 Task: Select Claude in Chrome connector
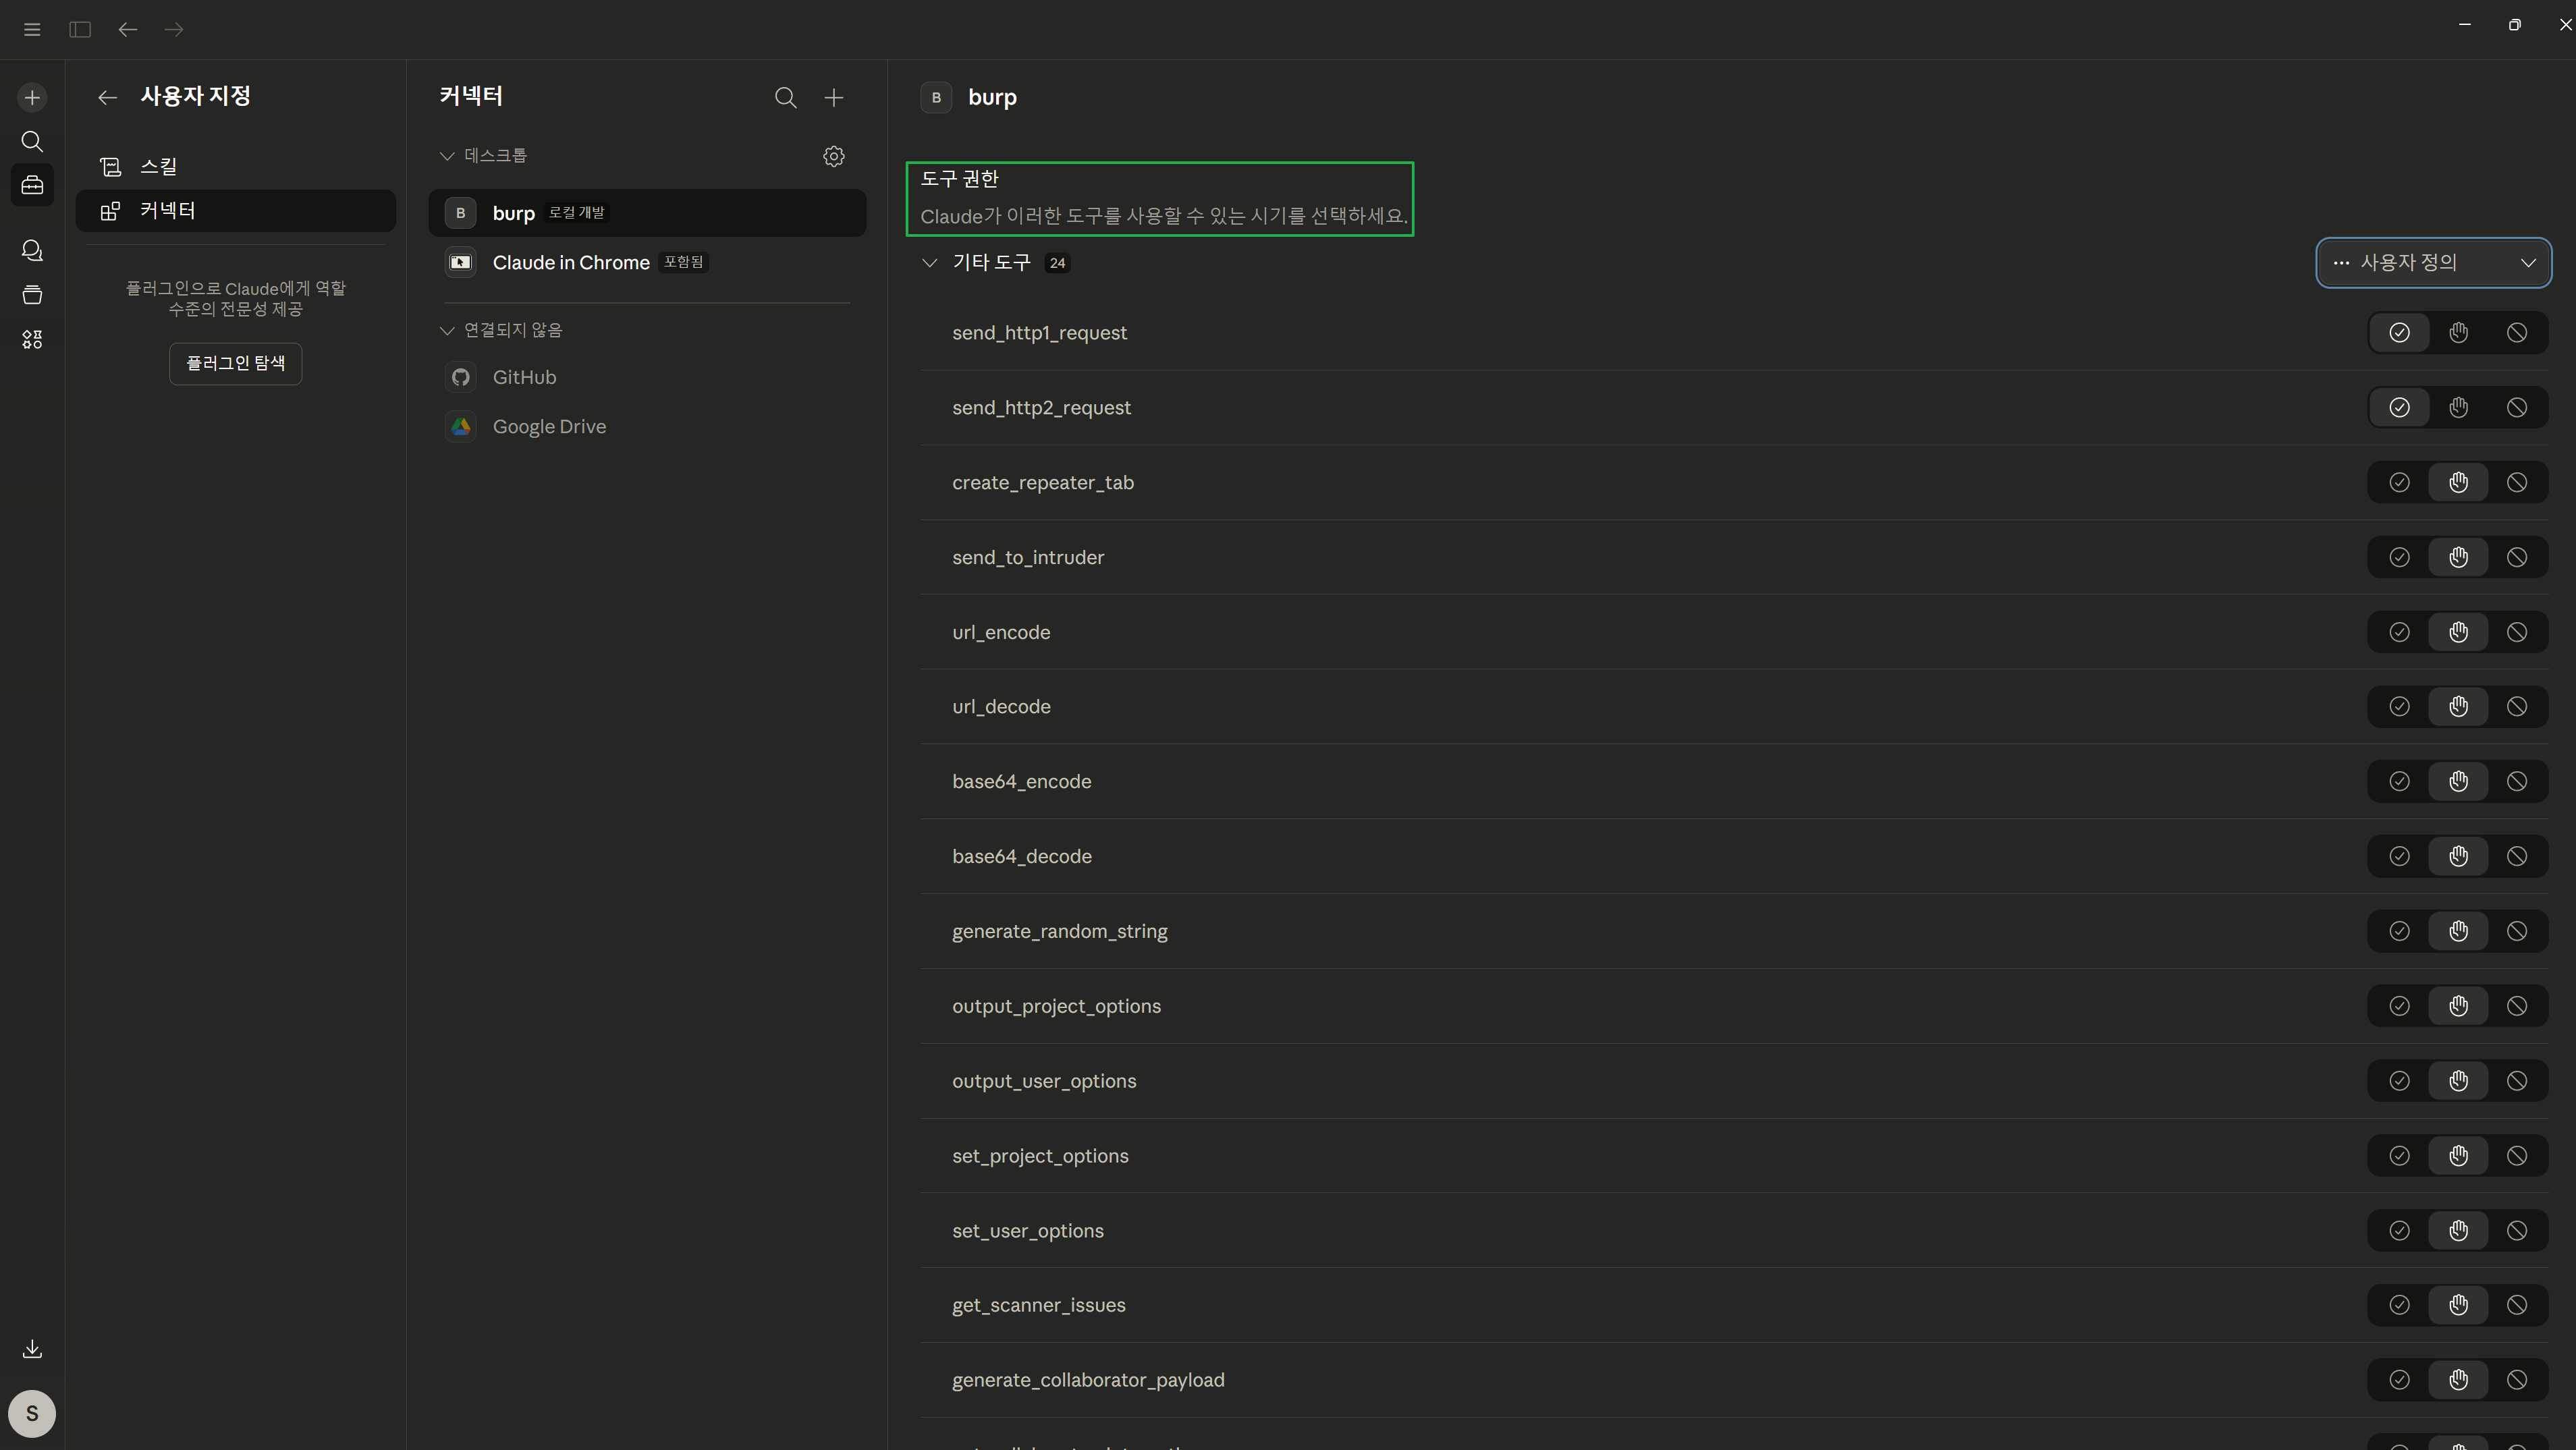pyautogui.click(x=571, y=262)
